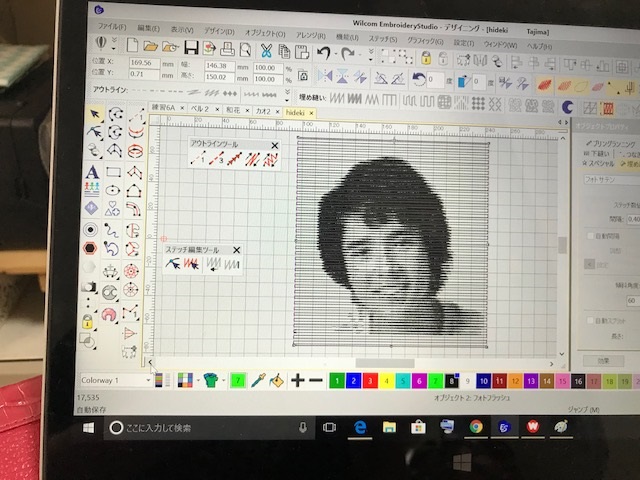The image size is (640, 480).
Task: Close the hideki design tab
Action: click(311, 113)
